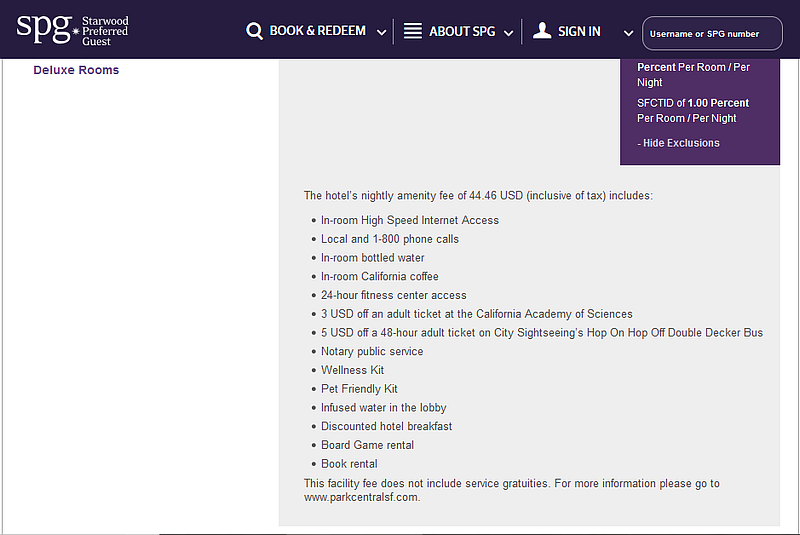Click 'In-room bottled water' item
The image size is (800, 535).
pyautogui.click(x=372, y=258)
